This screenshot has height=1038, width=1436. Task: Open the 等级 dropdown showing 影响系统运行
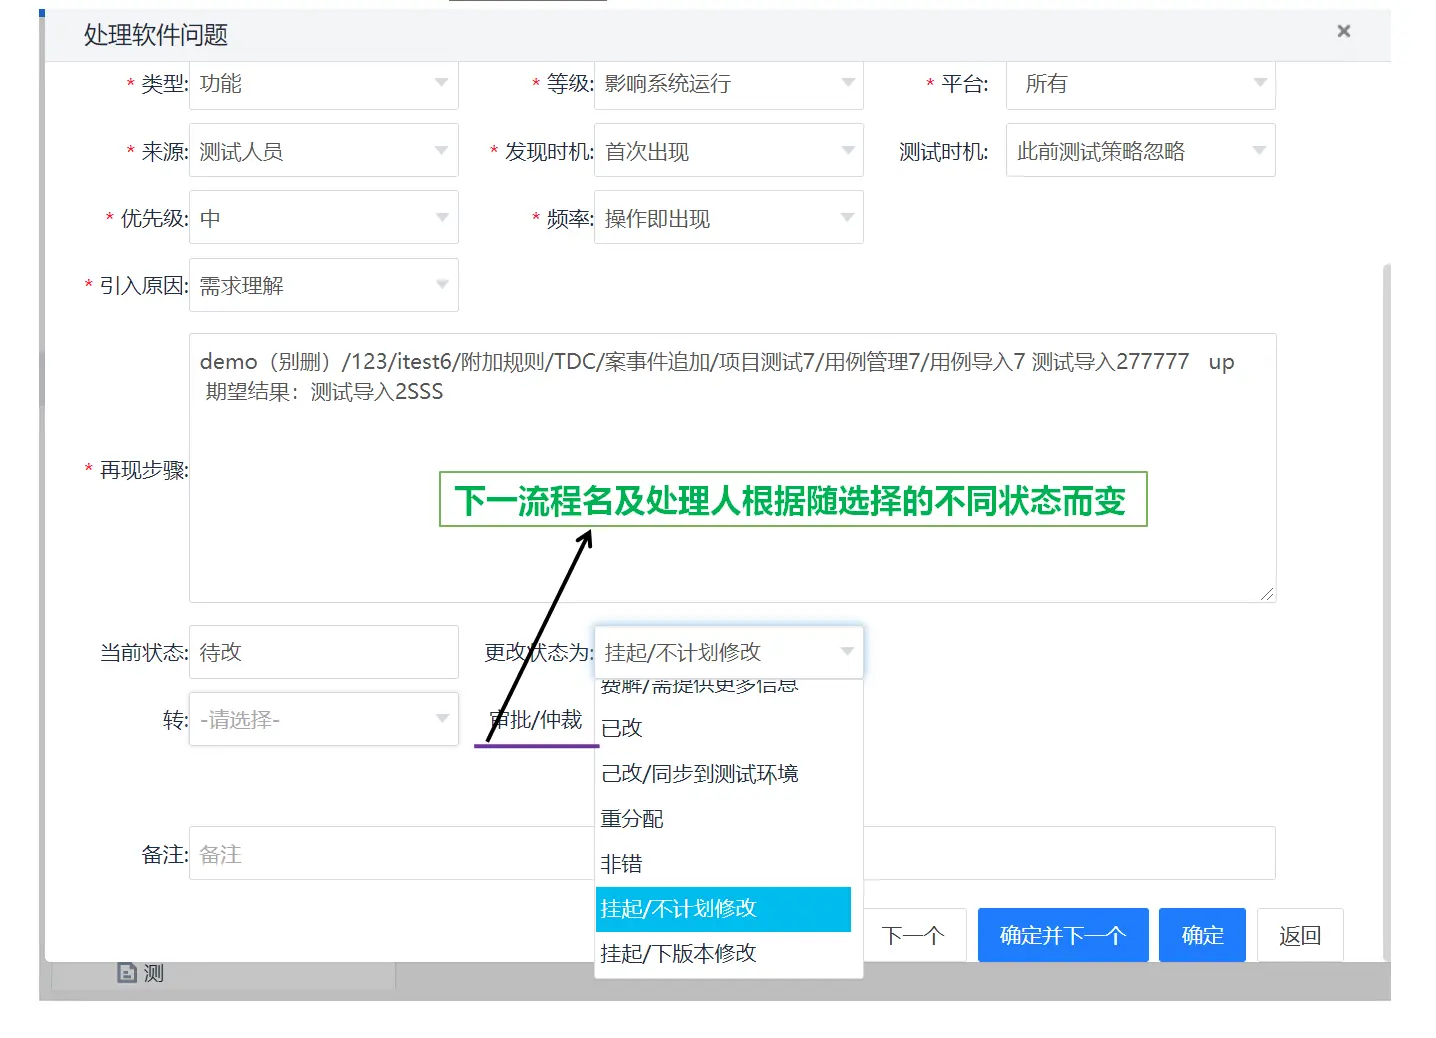[x=729, y=84]
